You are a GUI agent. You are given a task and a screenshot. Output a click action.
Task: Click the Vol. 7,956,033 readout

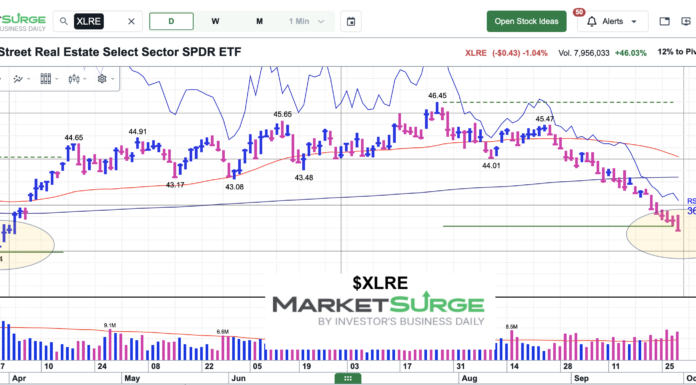584,53
